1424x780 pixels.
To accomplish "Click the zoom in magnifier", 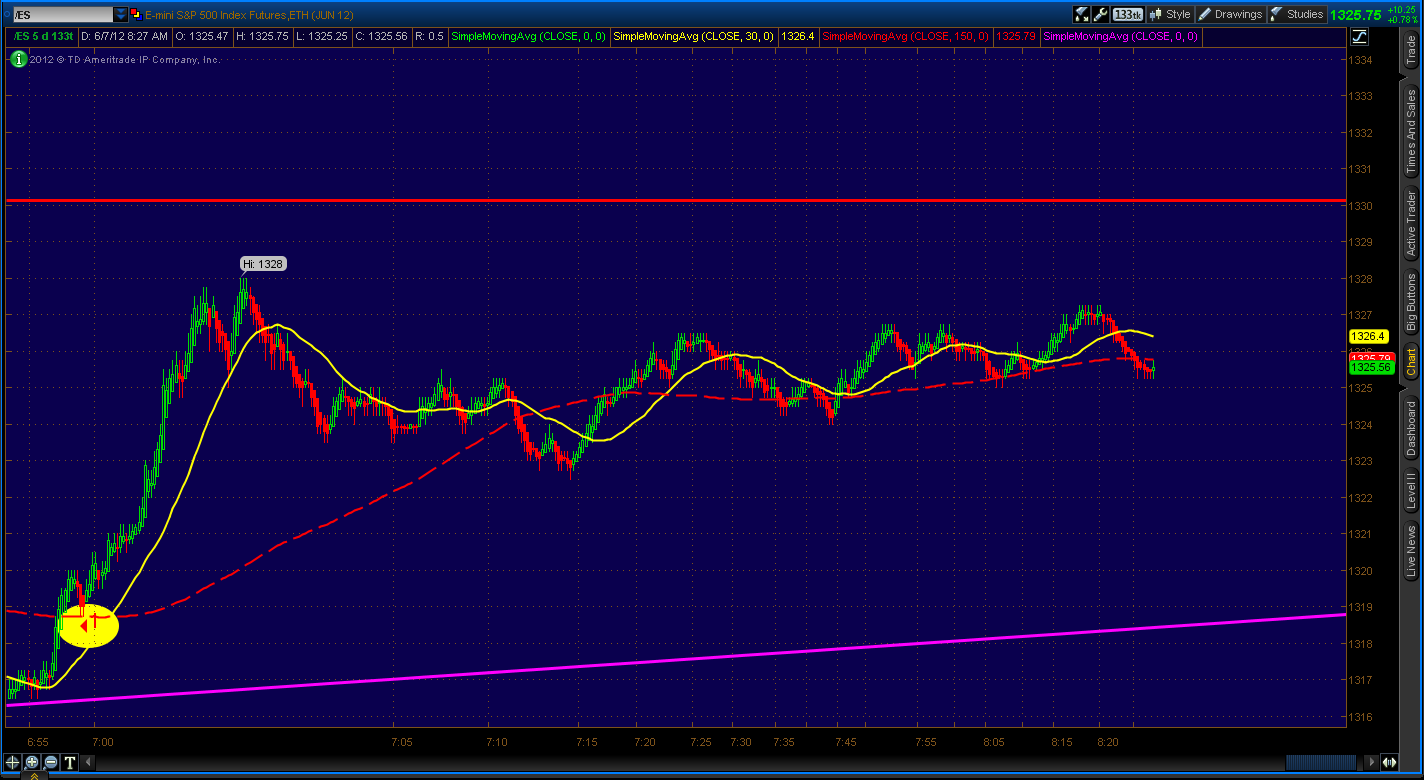I will coord(32,763).
